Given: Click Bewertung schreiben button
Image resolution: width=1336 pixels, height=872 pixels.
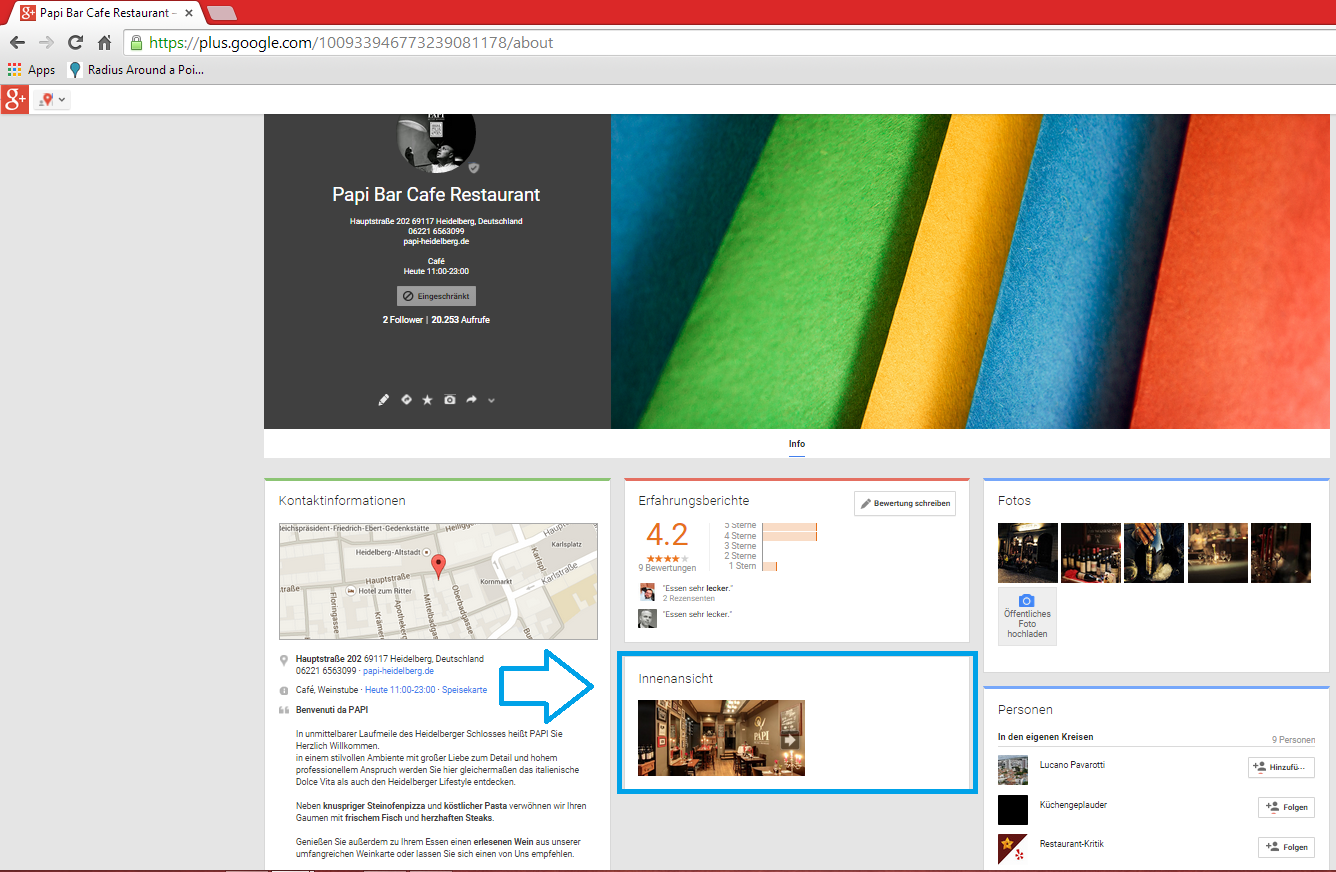Looking at the screenshot, I should pyautogui.click(x=905, y=503).
